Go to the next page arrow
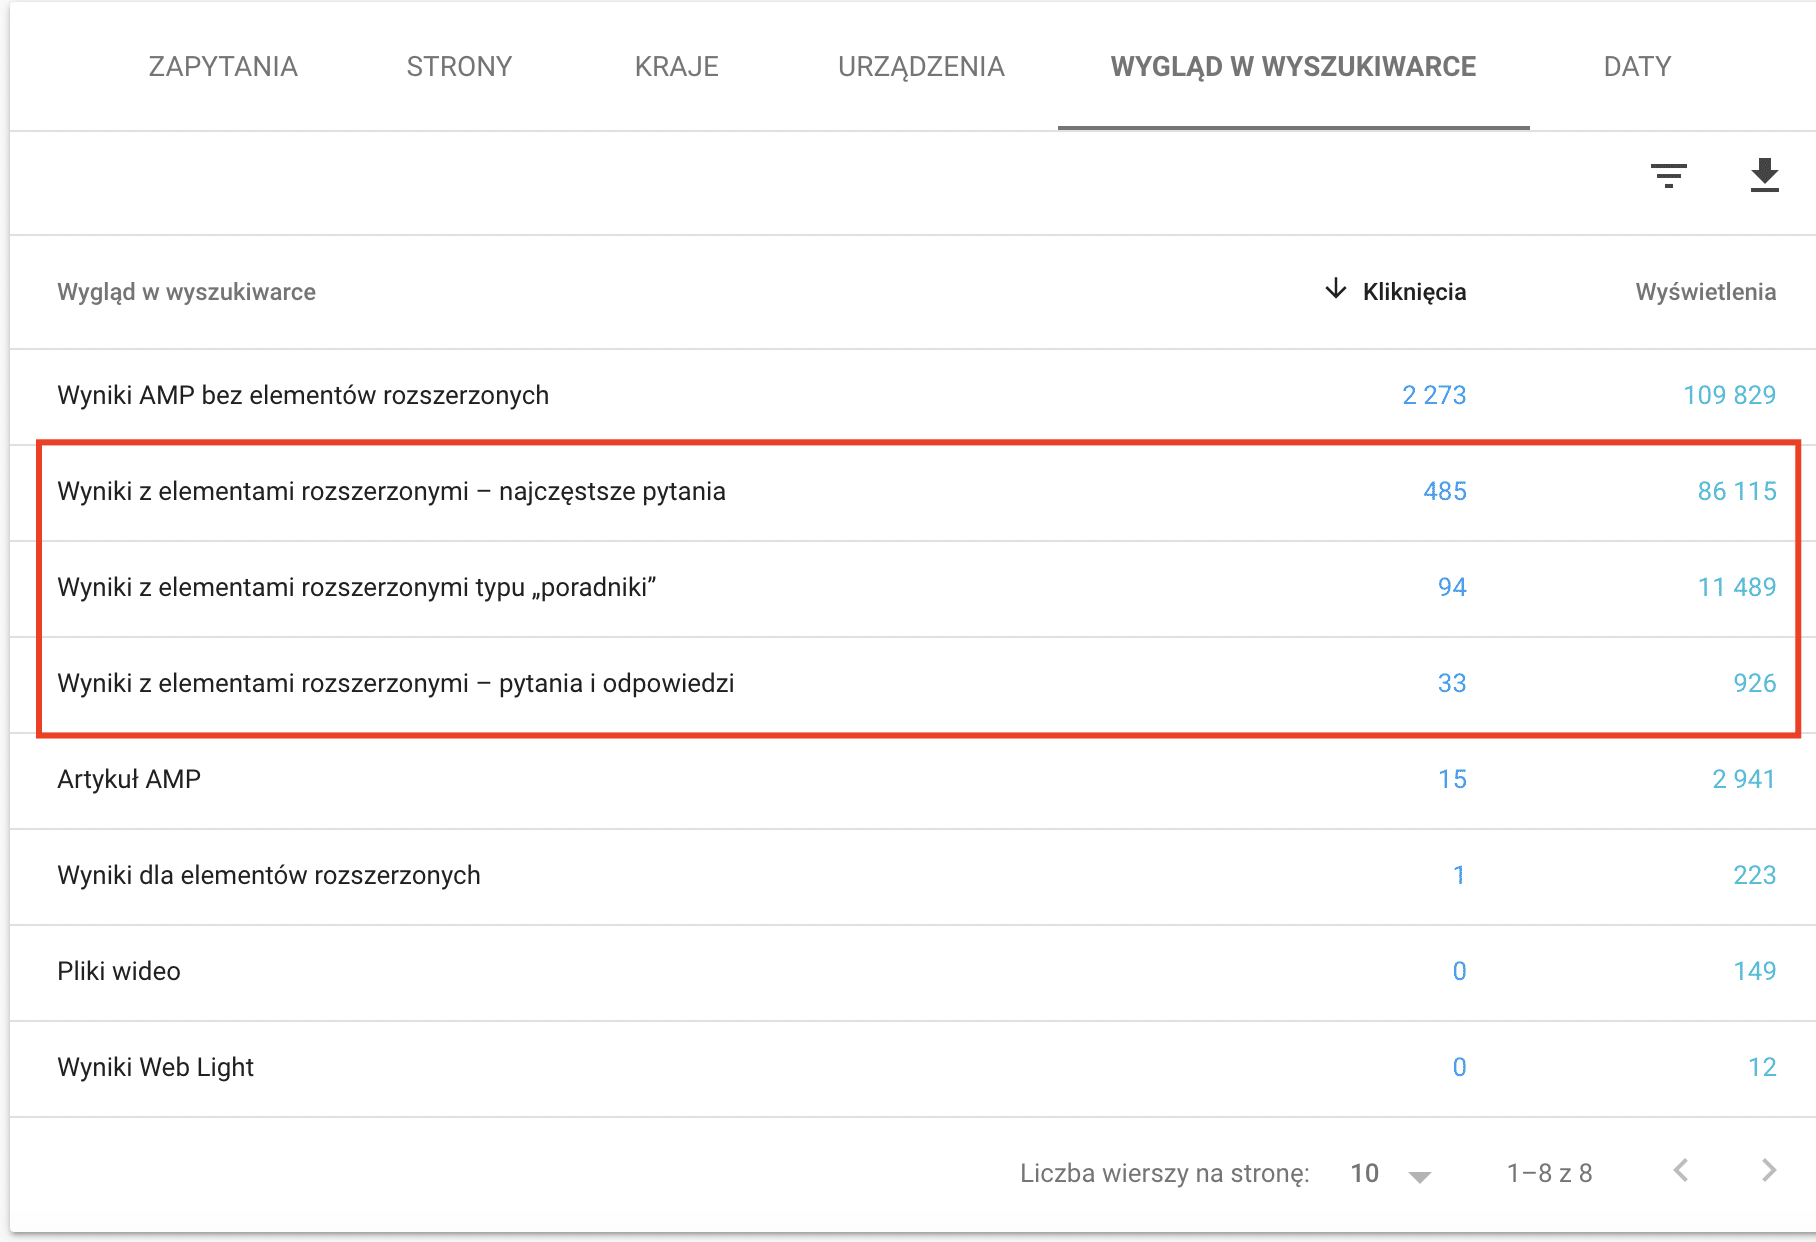The height and width of the screenshot is (1242, 1816). [1768, 1171]
